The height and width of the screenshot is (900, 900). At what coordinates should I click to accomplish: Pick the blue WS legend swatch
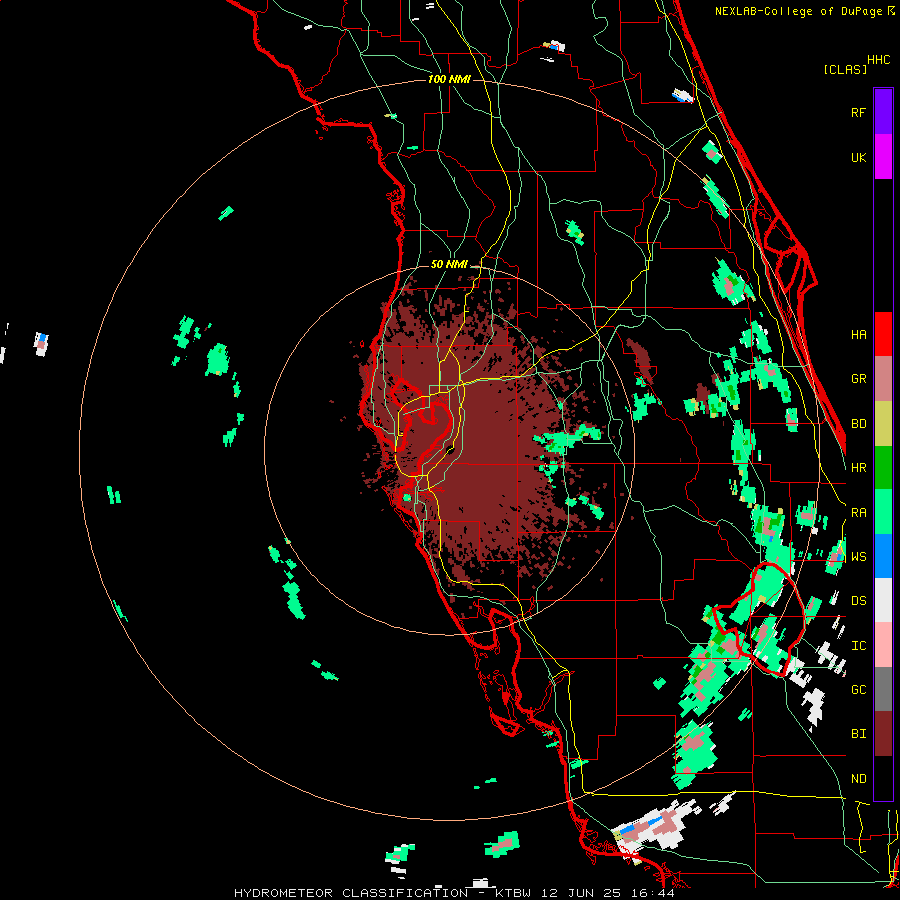[883, 556]
